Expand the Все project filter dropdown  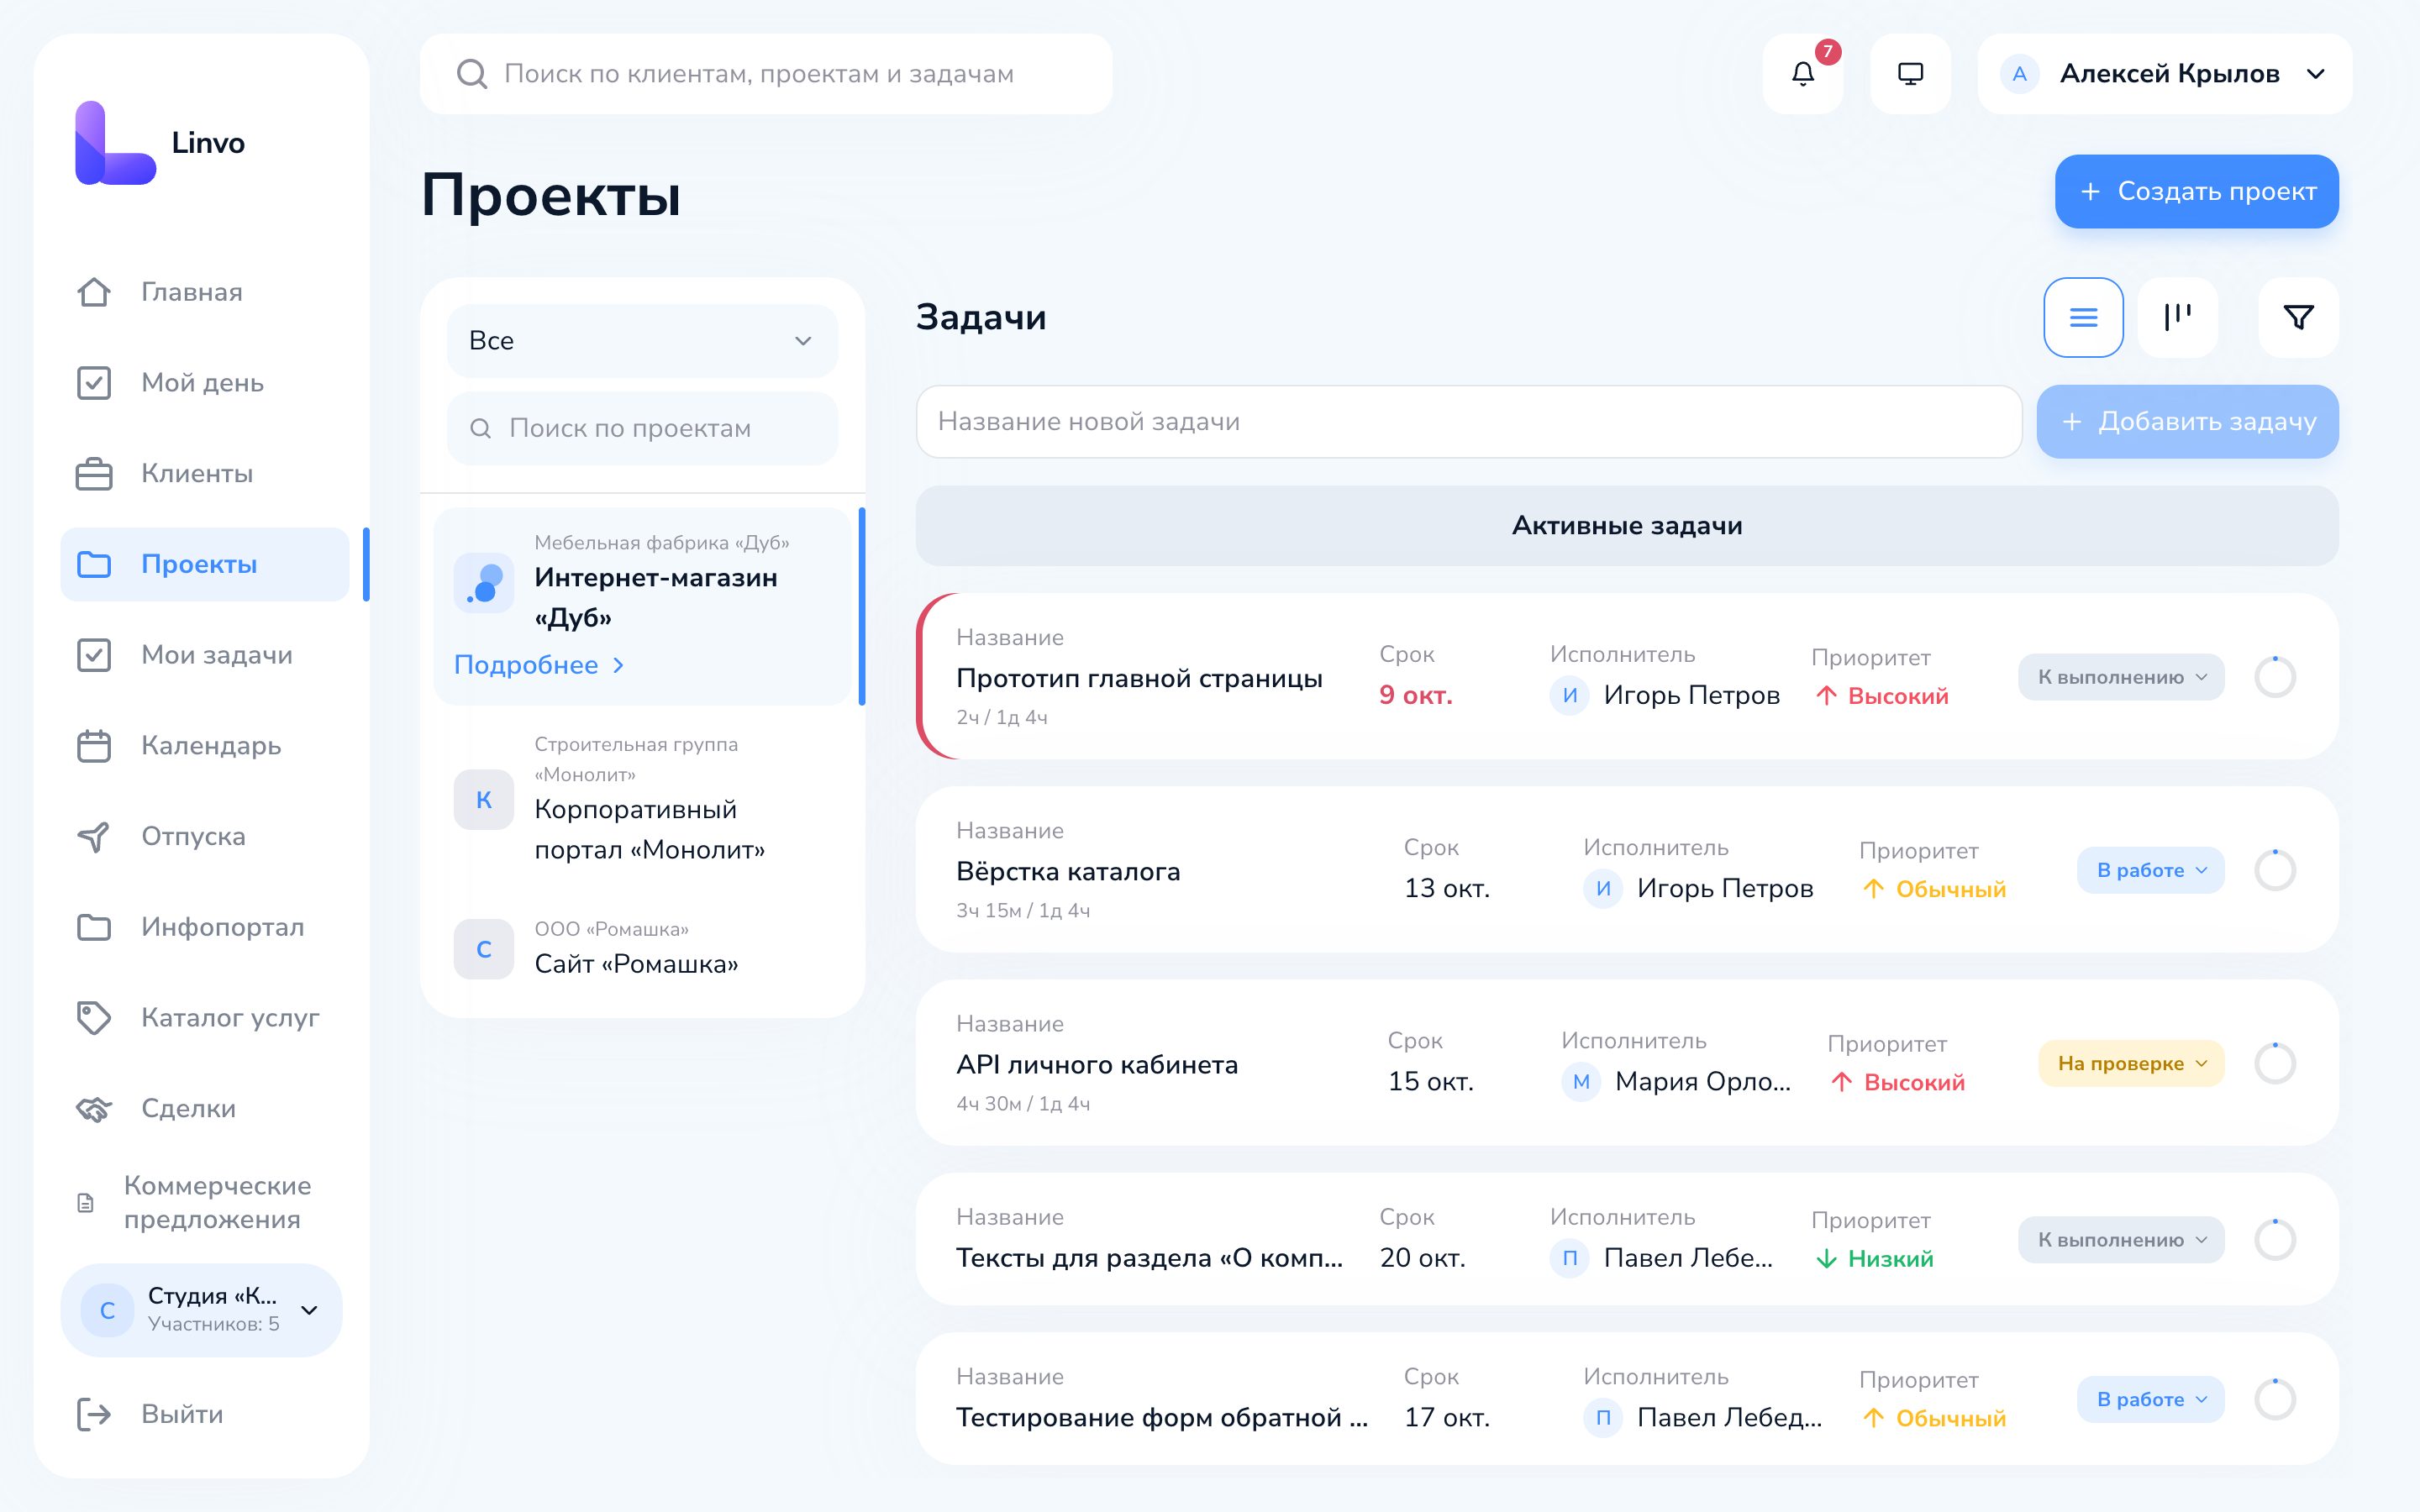(x=642, y=341)
